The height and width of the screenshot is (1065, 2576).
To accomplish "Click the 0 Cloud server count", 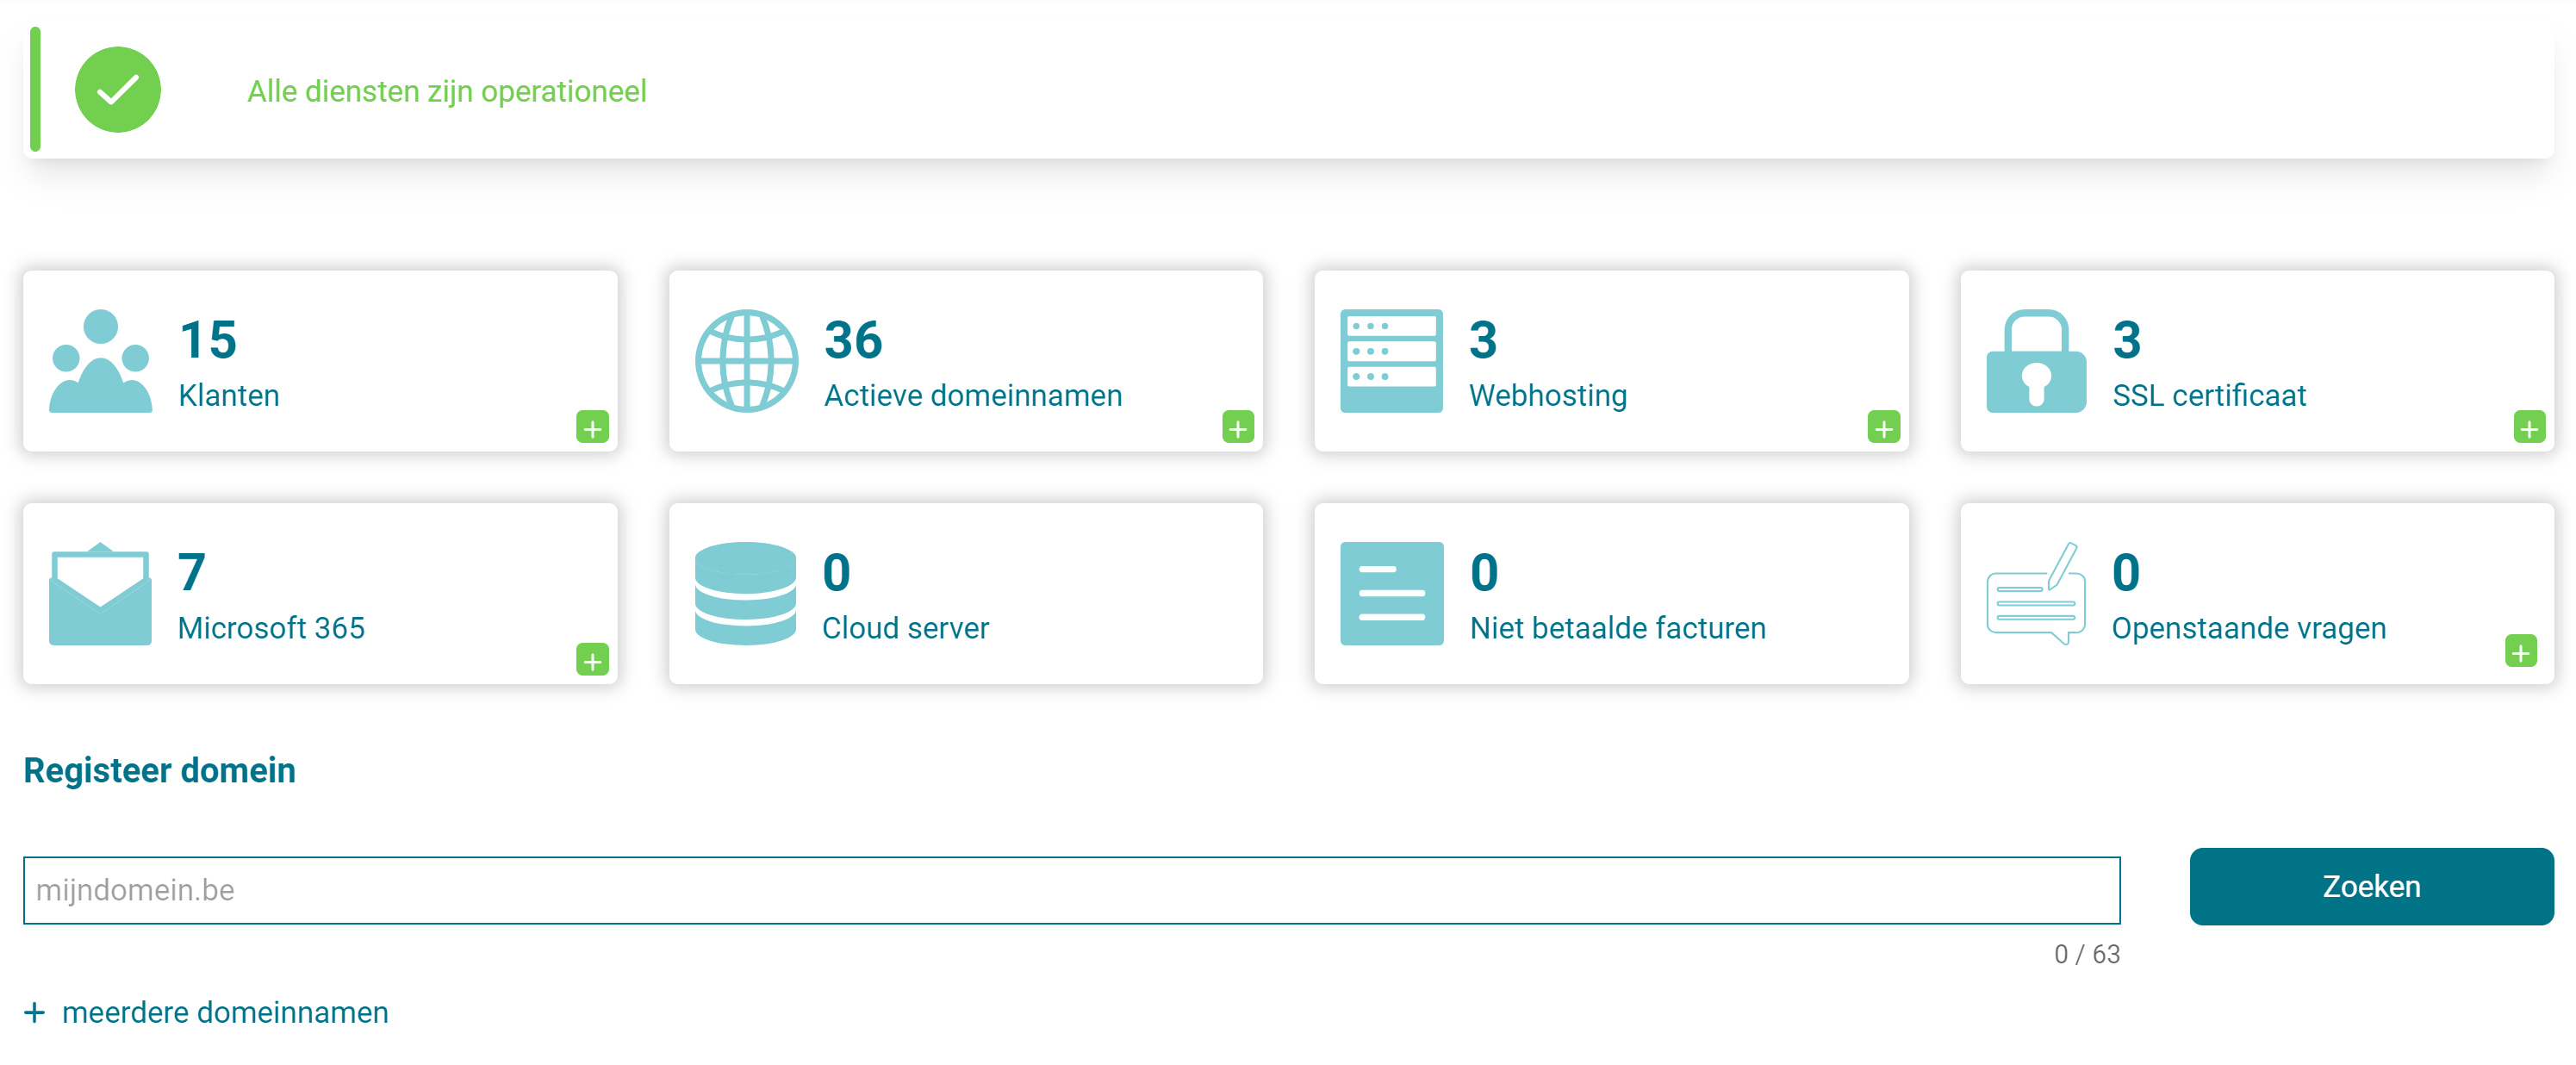I will [836, 572].
